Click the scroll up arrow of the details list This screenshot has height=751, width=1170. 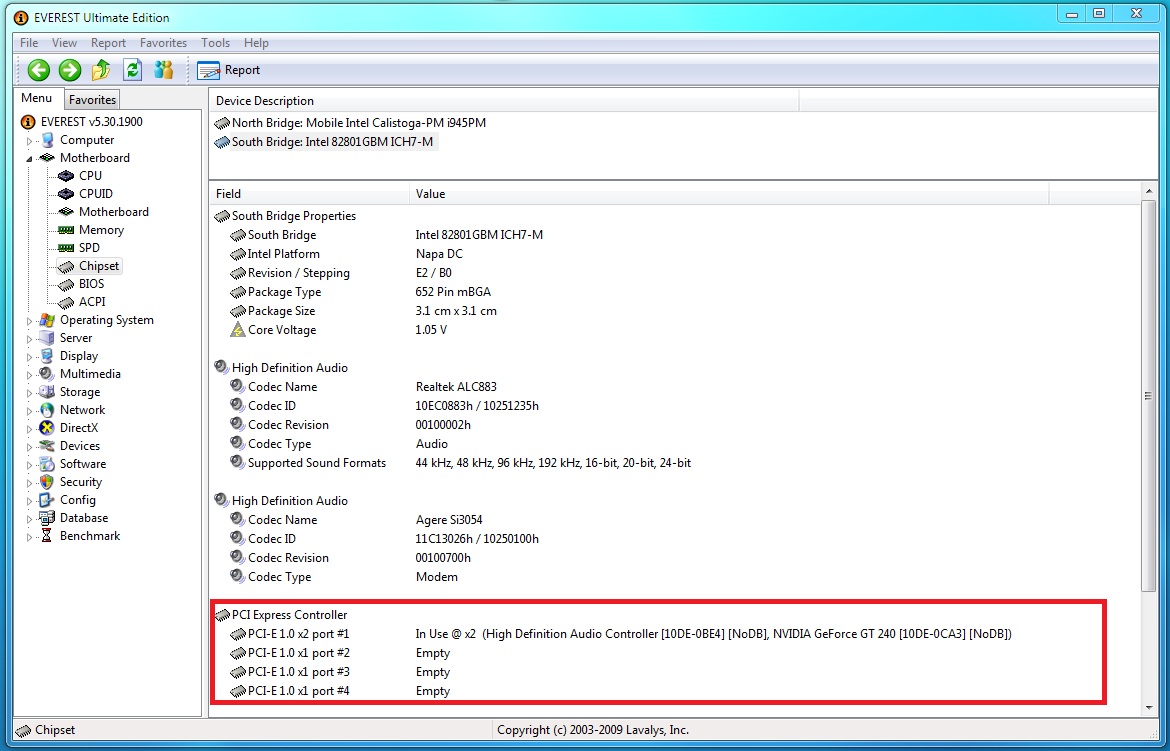(x=1148, y=192)
